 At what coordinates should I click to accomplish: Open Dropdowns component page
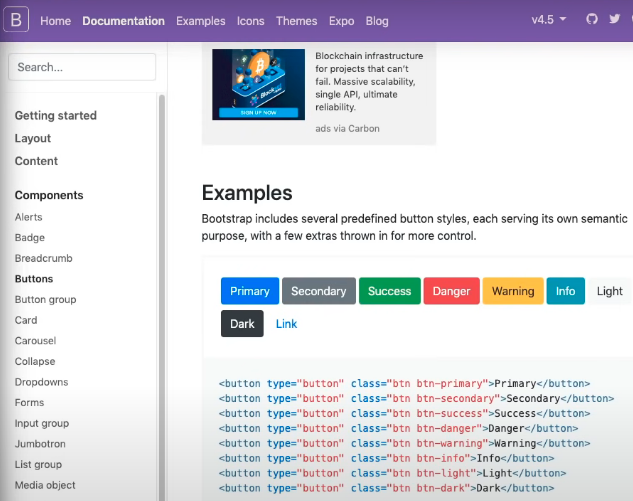[x=42, y=382]
